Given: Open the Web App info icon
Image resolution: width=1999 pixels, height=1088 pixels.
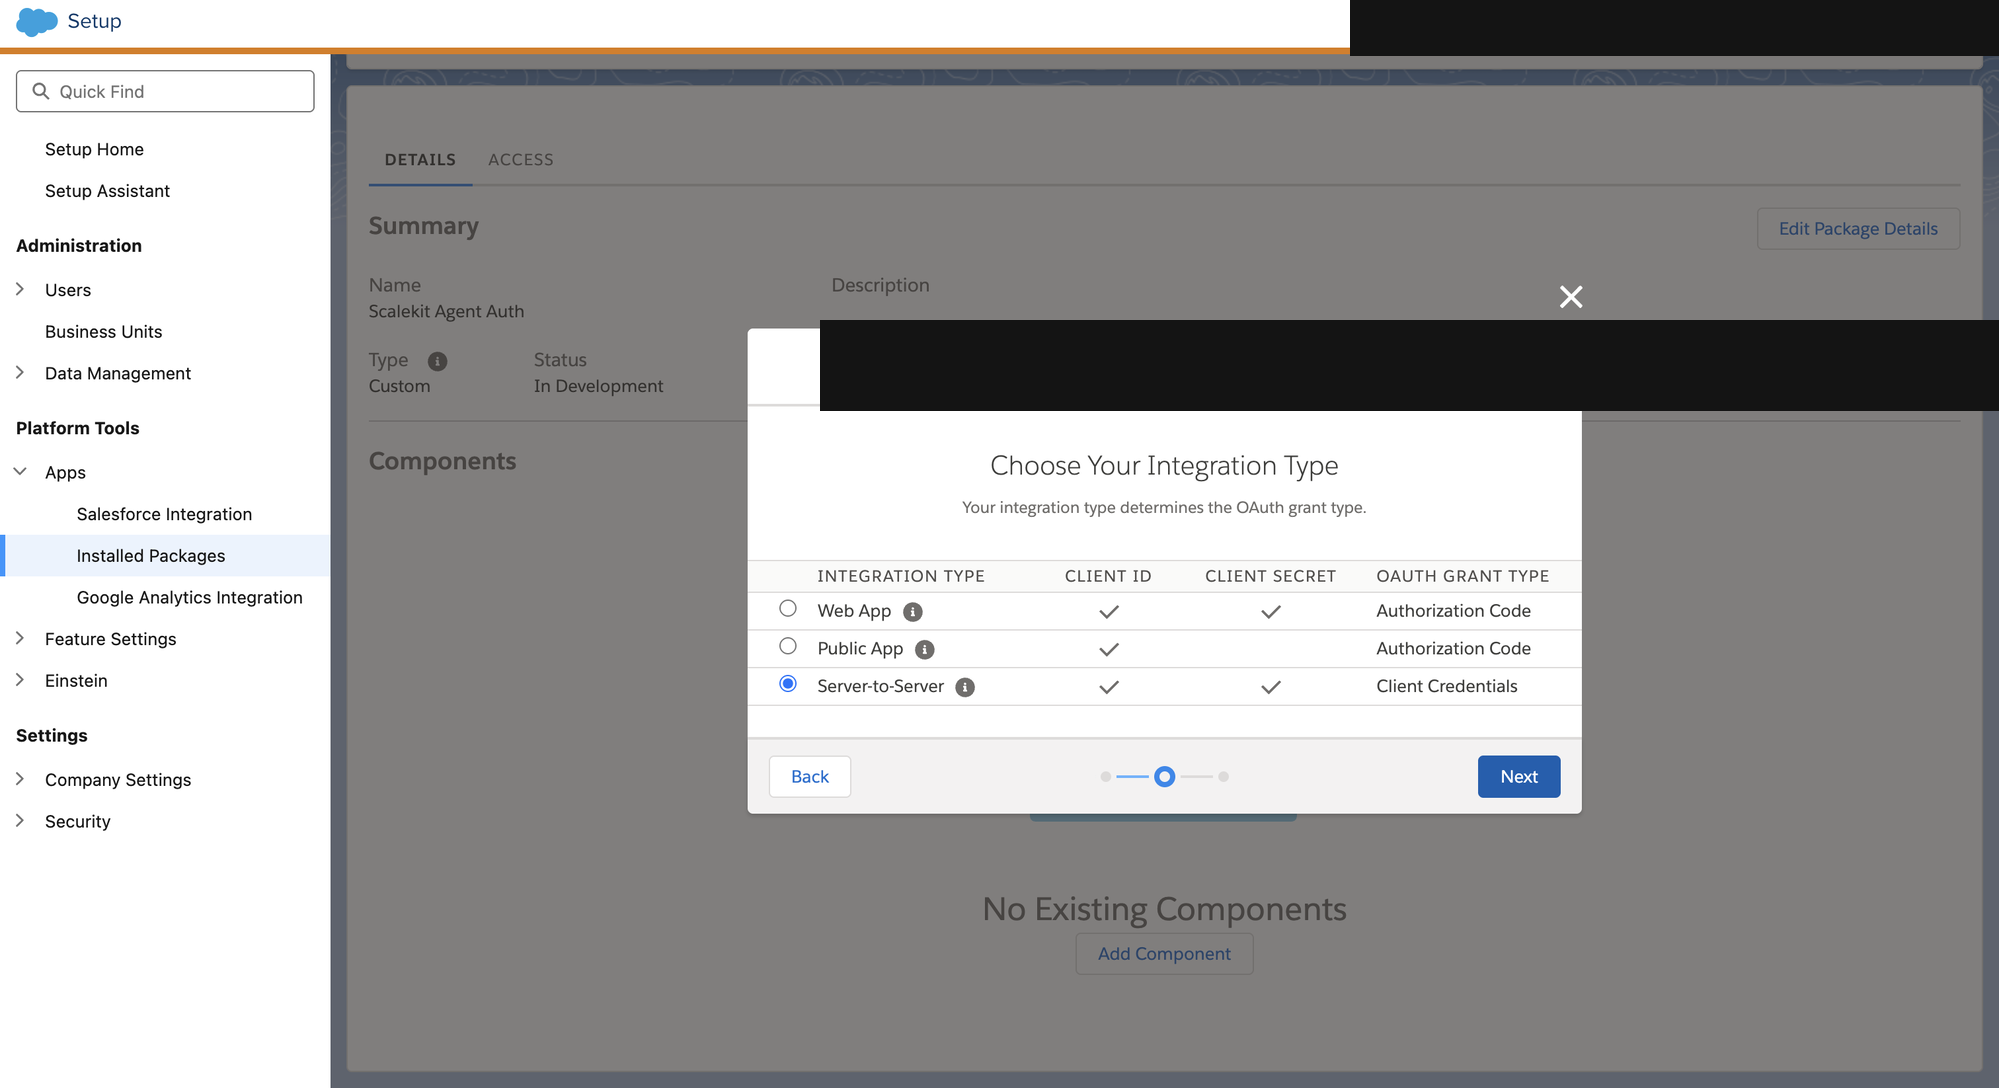Looking at the screenshot, I should point(913,612).
